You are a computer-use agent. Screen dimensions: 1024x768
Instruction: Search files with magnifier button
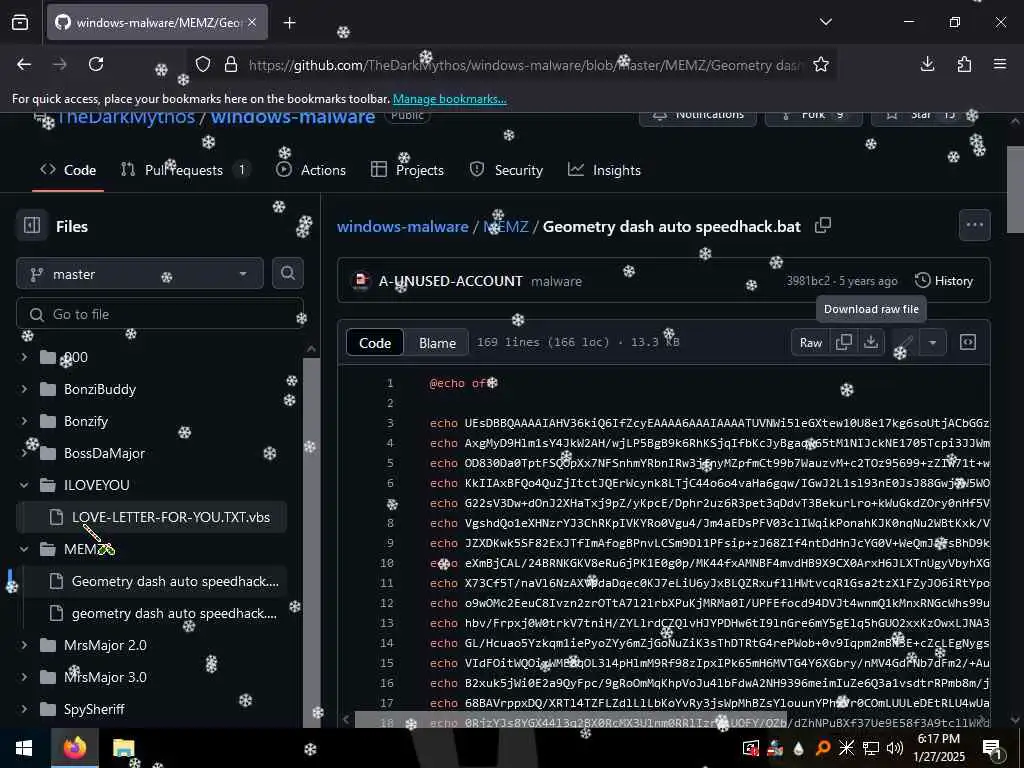pos(288,273)
